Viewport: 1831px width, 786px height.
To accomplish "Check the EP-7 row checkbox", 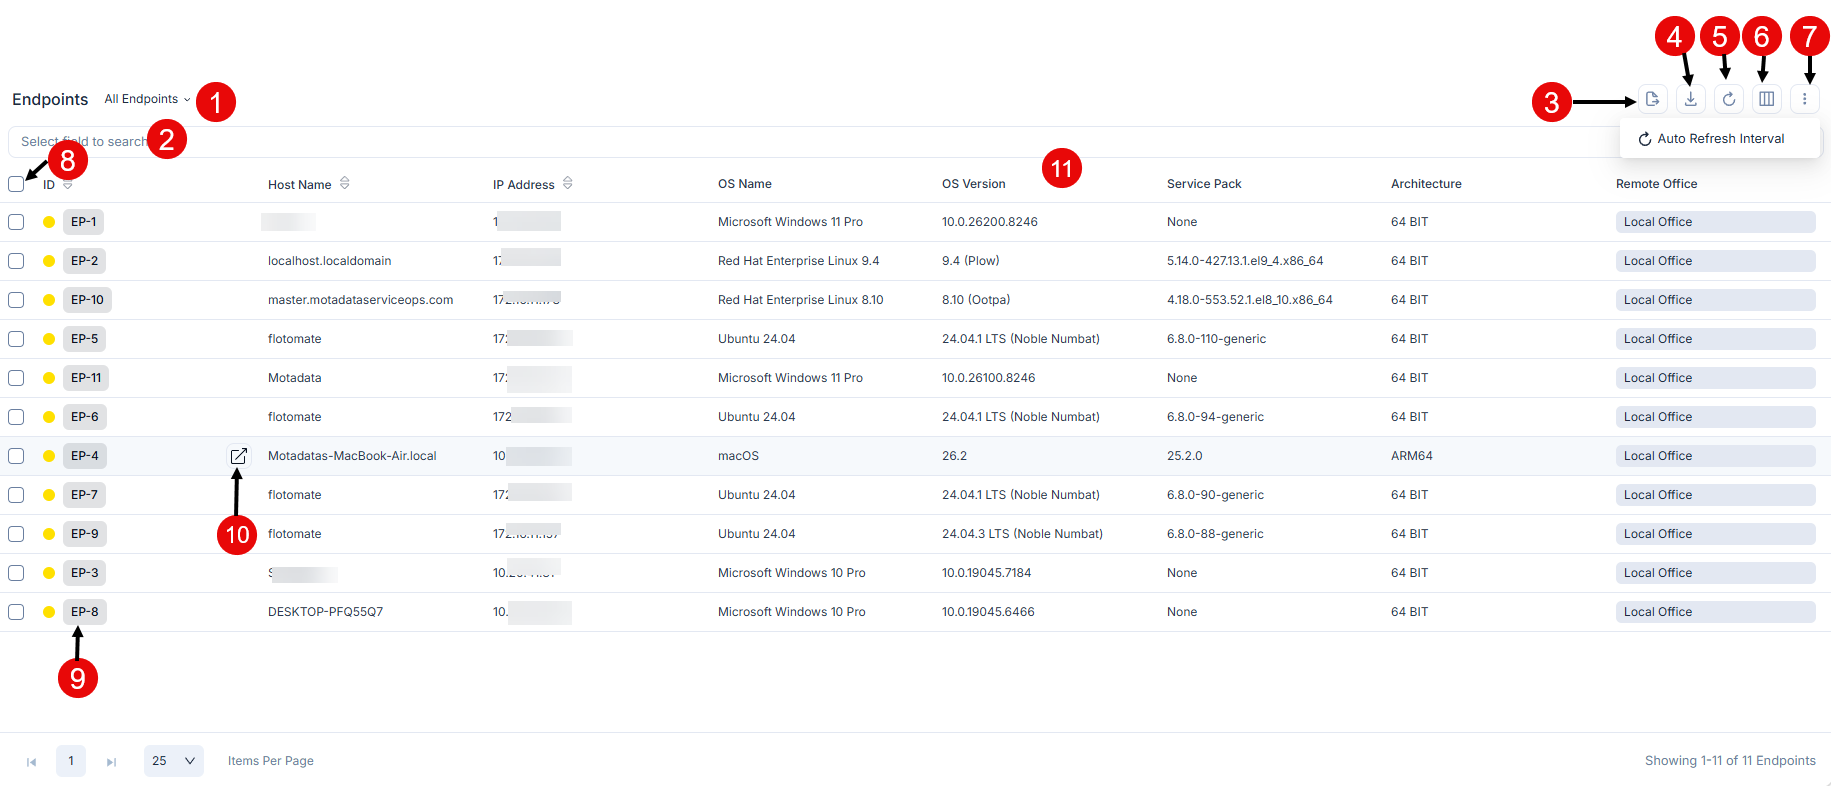I will pyautogui.click(x=16, y=495).
